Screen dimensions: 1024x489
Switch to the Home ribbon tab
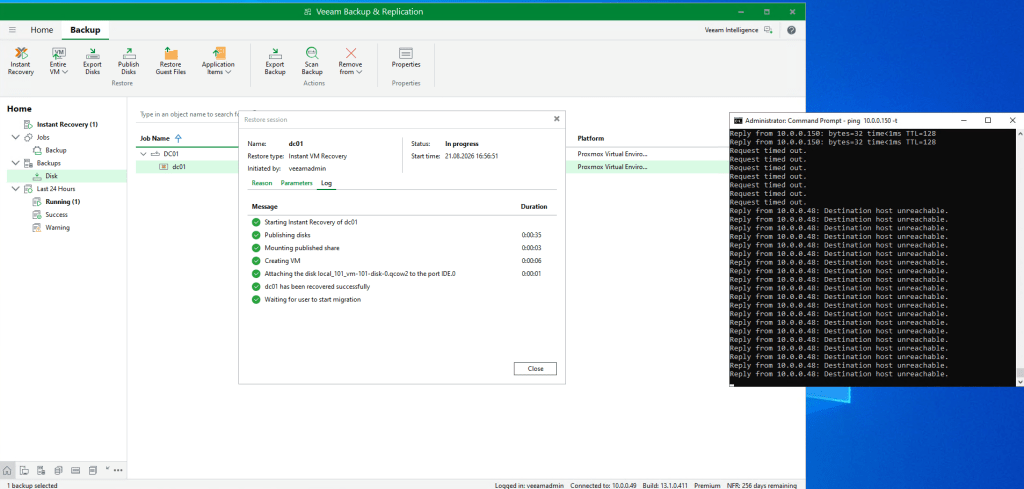click(x=42, y=30)
